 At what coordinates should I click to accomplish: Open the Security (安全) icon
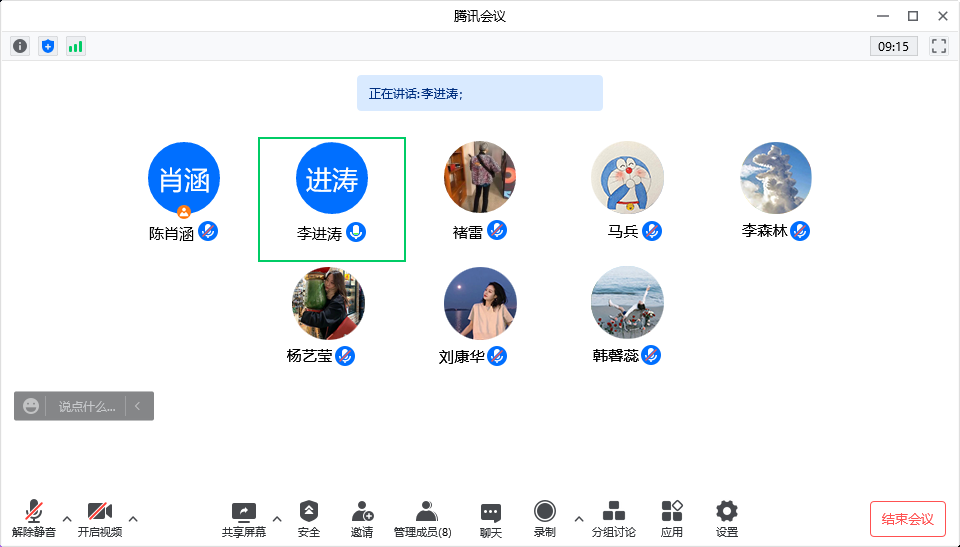pos(309,519)
